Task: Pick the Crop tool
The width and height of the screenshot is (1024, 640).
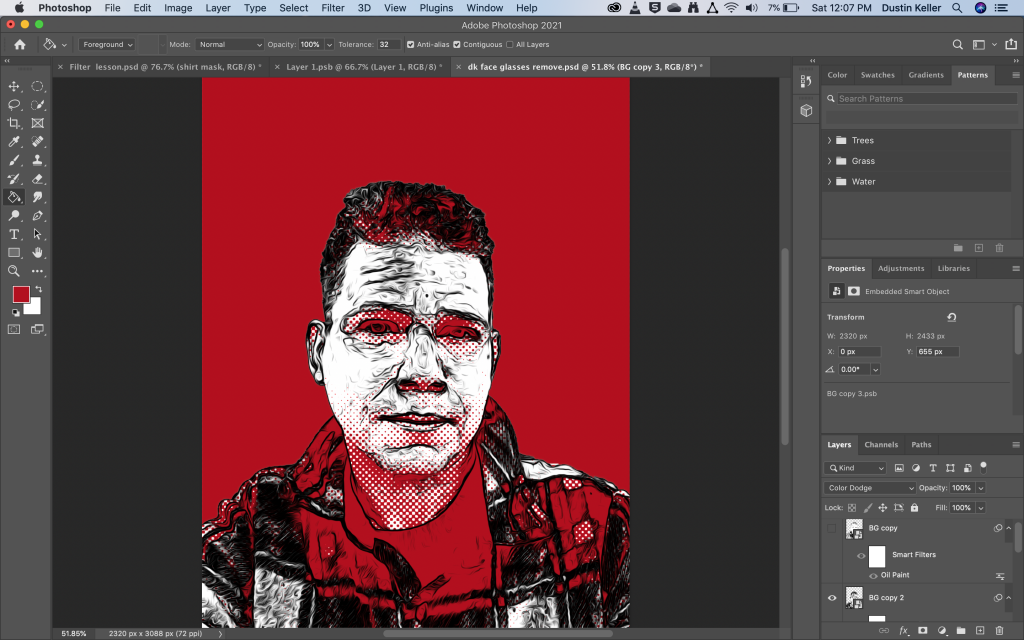Action: tap(15, 123)
